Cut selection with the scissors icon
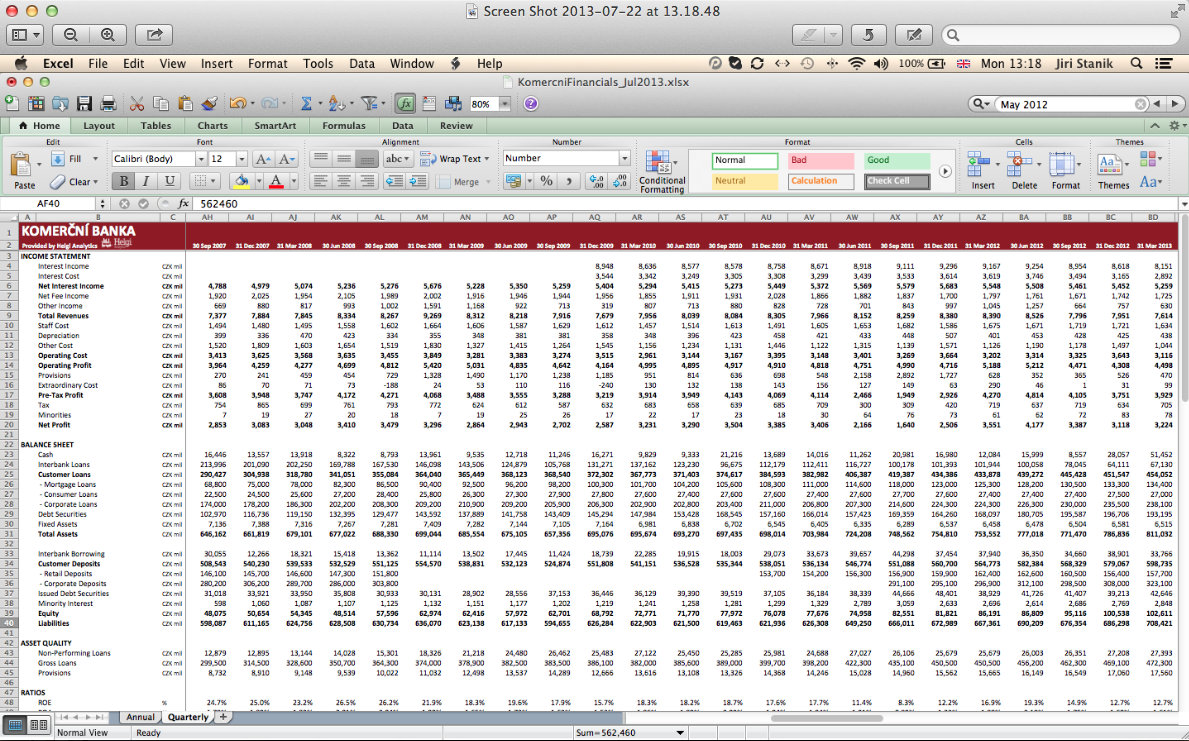Viewport: 1189px width, 741px height. [x=136, y=104]
